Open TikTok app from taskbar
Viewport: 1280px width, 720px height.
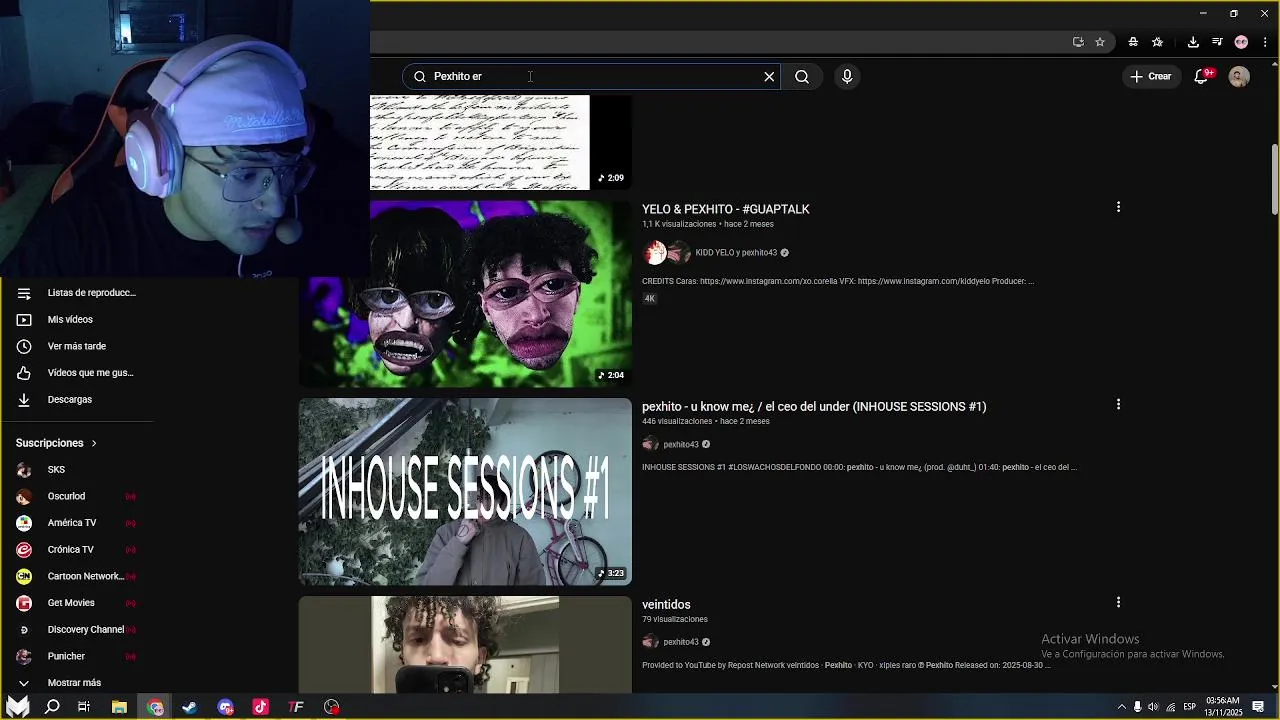(x=260, y=707)
